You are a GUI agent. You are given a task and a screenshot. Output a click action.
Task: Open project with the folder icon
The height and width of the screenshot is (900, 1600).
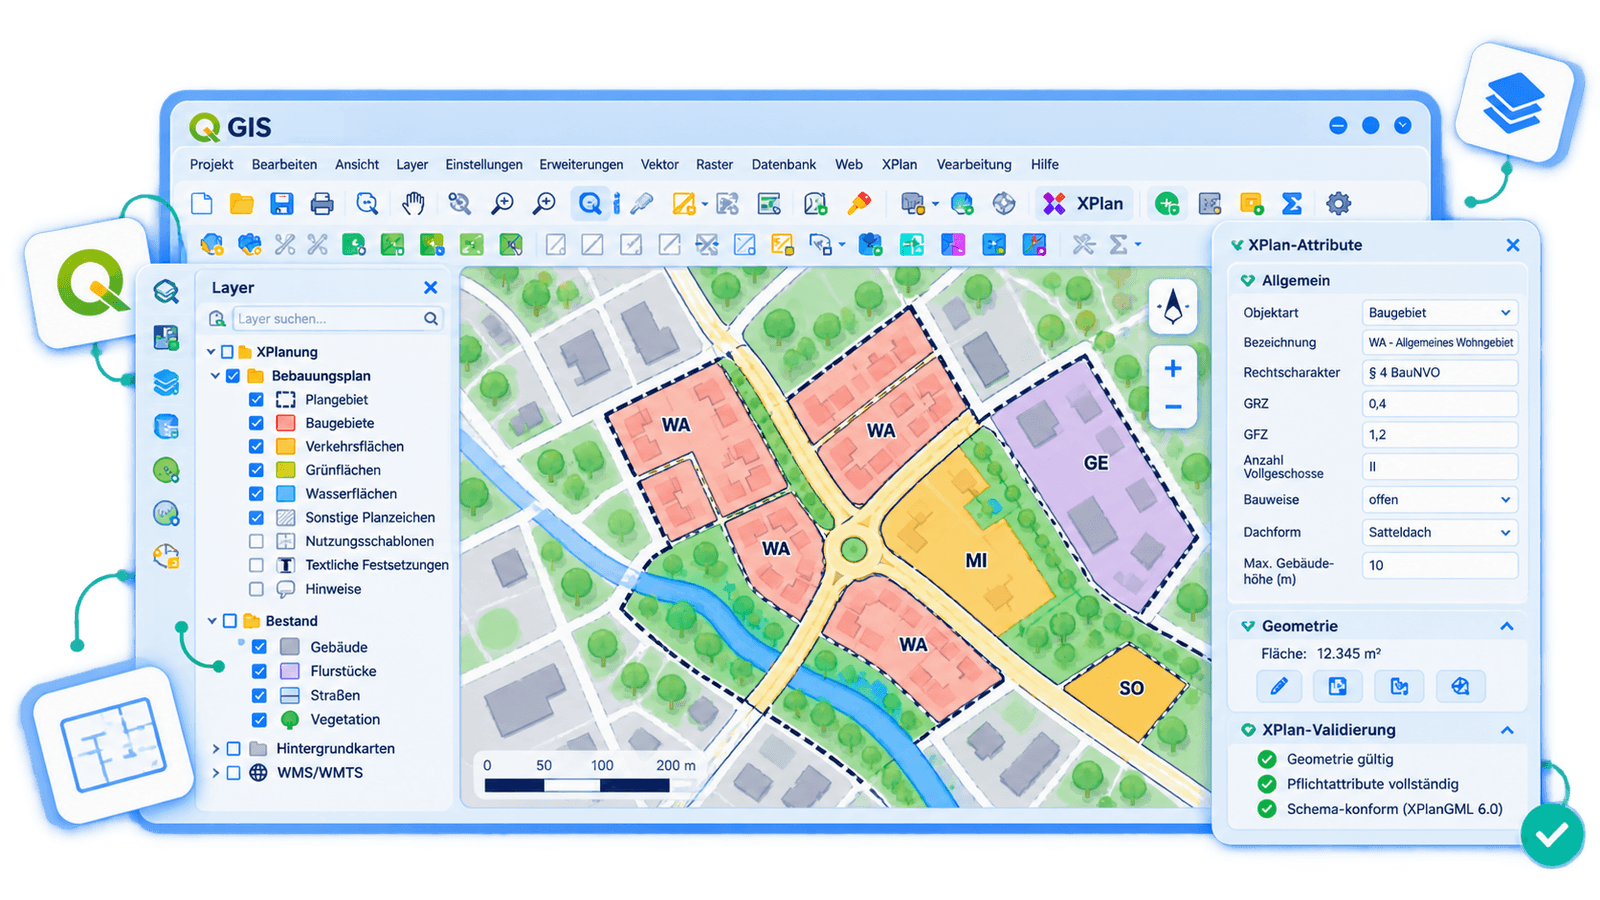(x=242, y=204)
